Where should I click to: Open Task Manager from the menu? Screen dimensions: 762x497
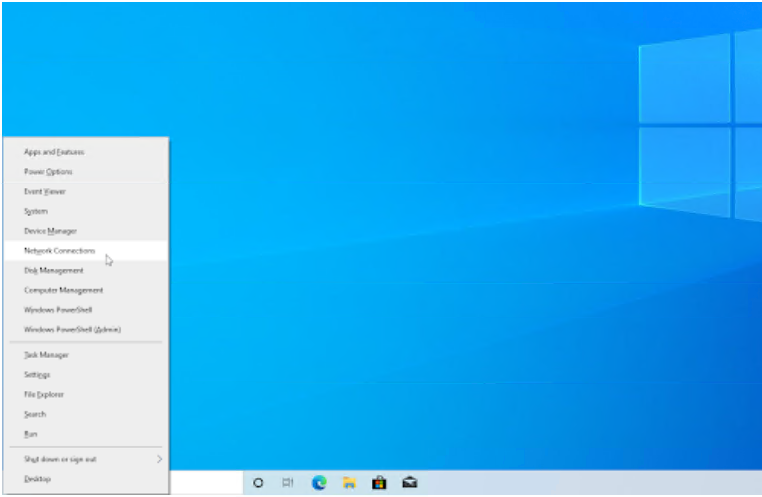pos(46,355)
